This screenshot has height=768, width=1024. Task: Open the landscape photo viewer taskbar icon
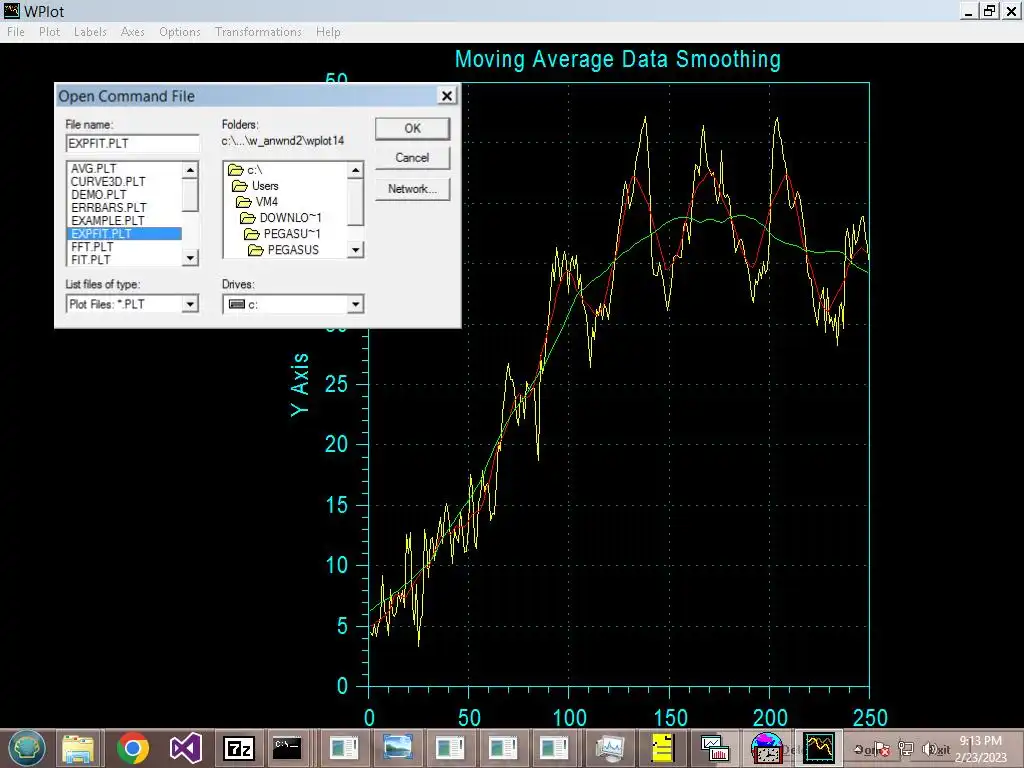click(x=397, y=748)
